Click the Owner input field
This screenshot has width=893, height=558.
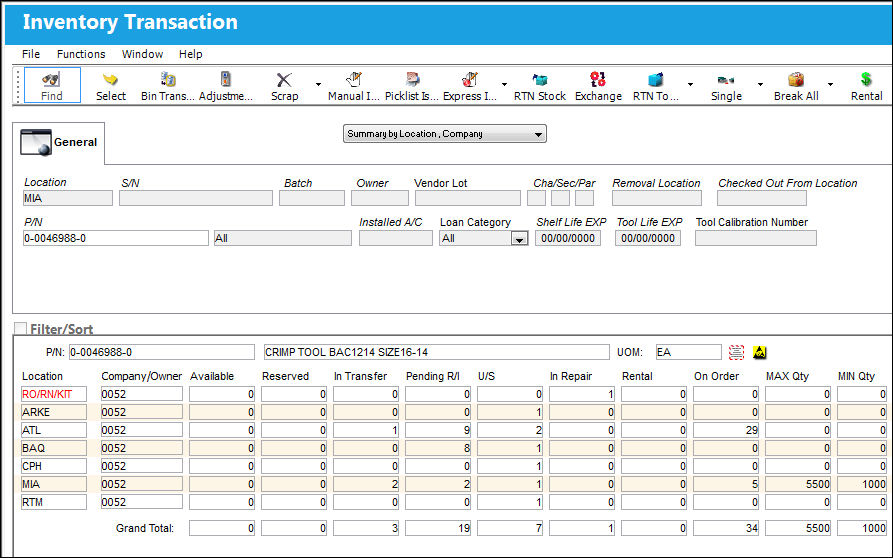tap(380, 198)
